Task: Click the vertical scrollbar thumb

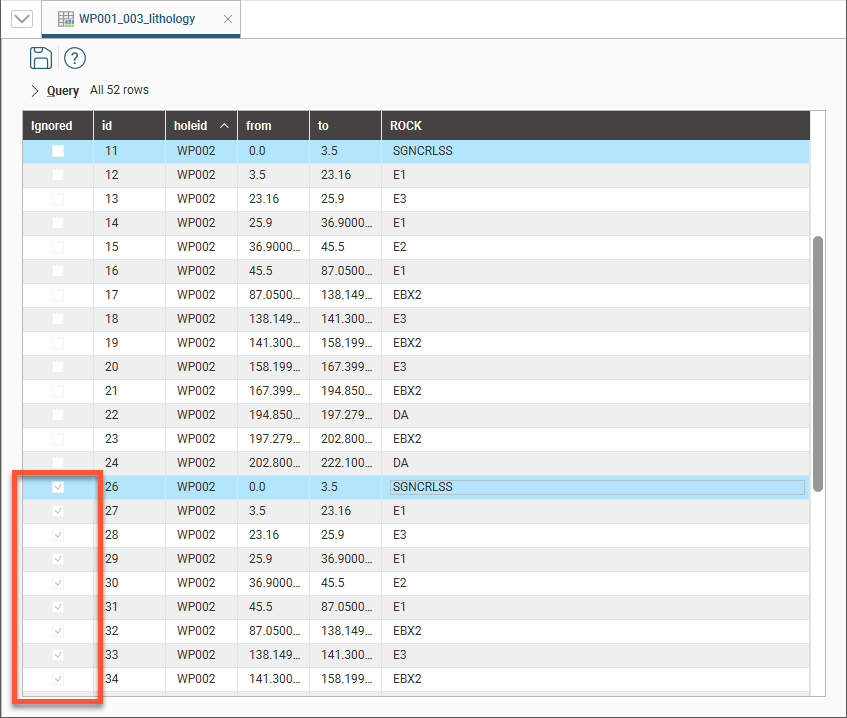Action: 817,363
